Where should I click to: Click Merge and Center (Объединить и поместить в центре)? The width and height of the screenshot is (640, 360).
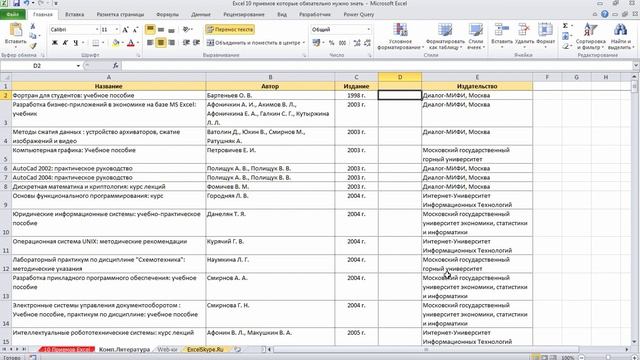254,42
